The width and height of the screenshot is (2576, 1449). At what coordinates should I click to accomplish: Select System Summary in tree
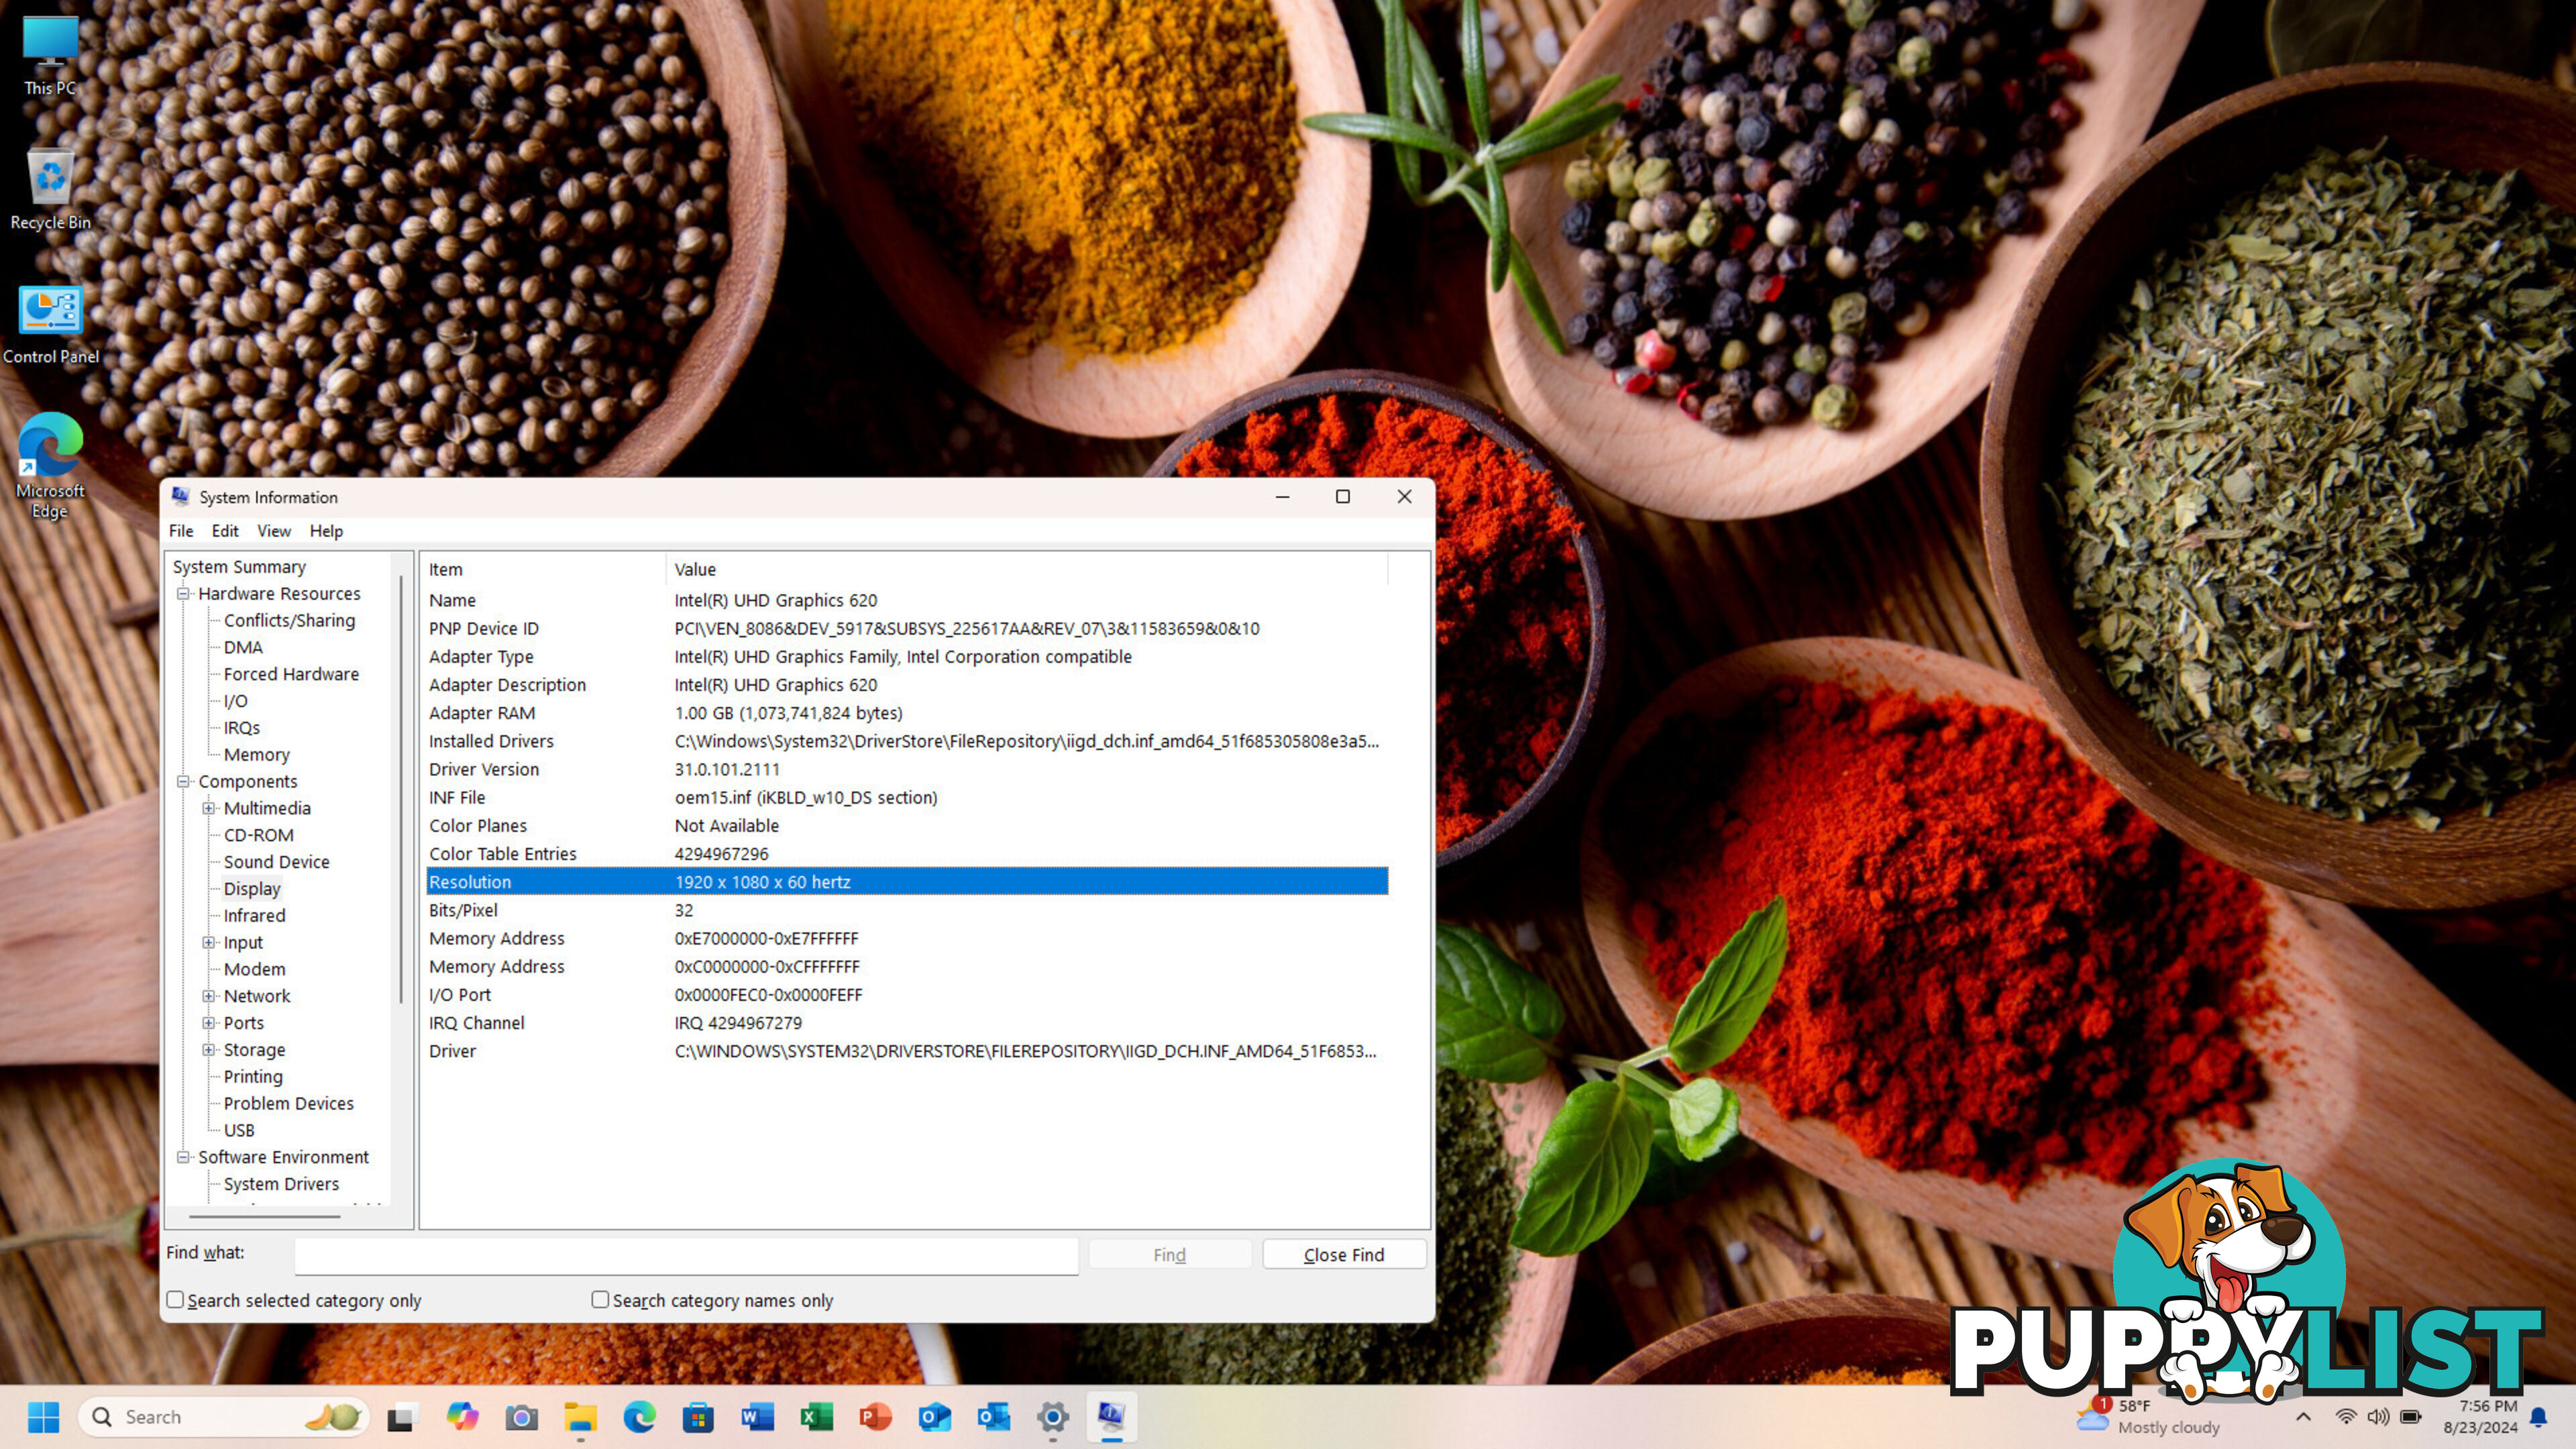(x=239, y=567)
